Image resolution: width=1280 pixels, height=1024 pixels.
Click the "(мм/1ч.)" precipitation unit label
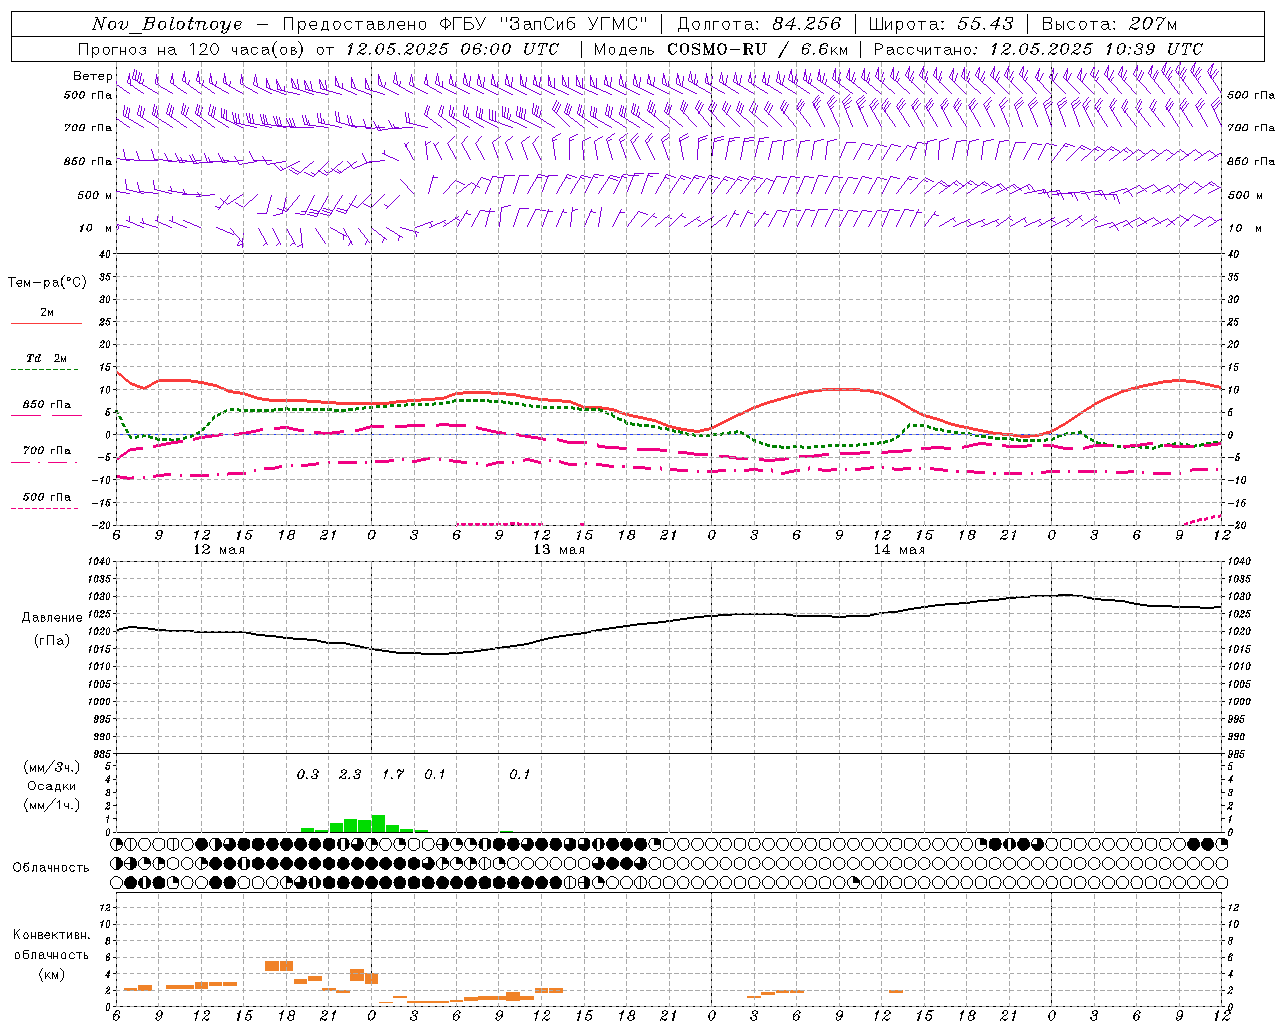coord(51,805)
